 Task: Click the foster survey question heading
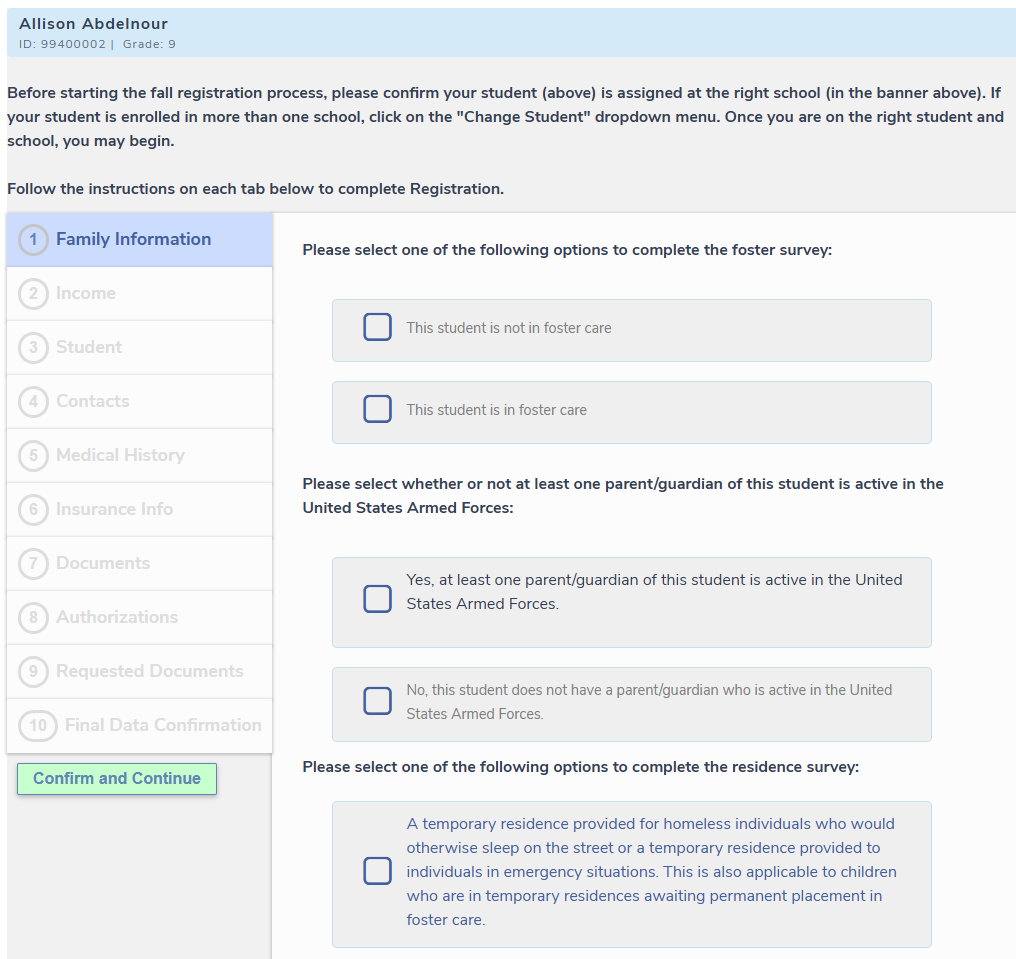click(x=567, y=250)
